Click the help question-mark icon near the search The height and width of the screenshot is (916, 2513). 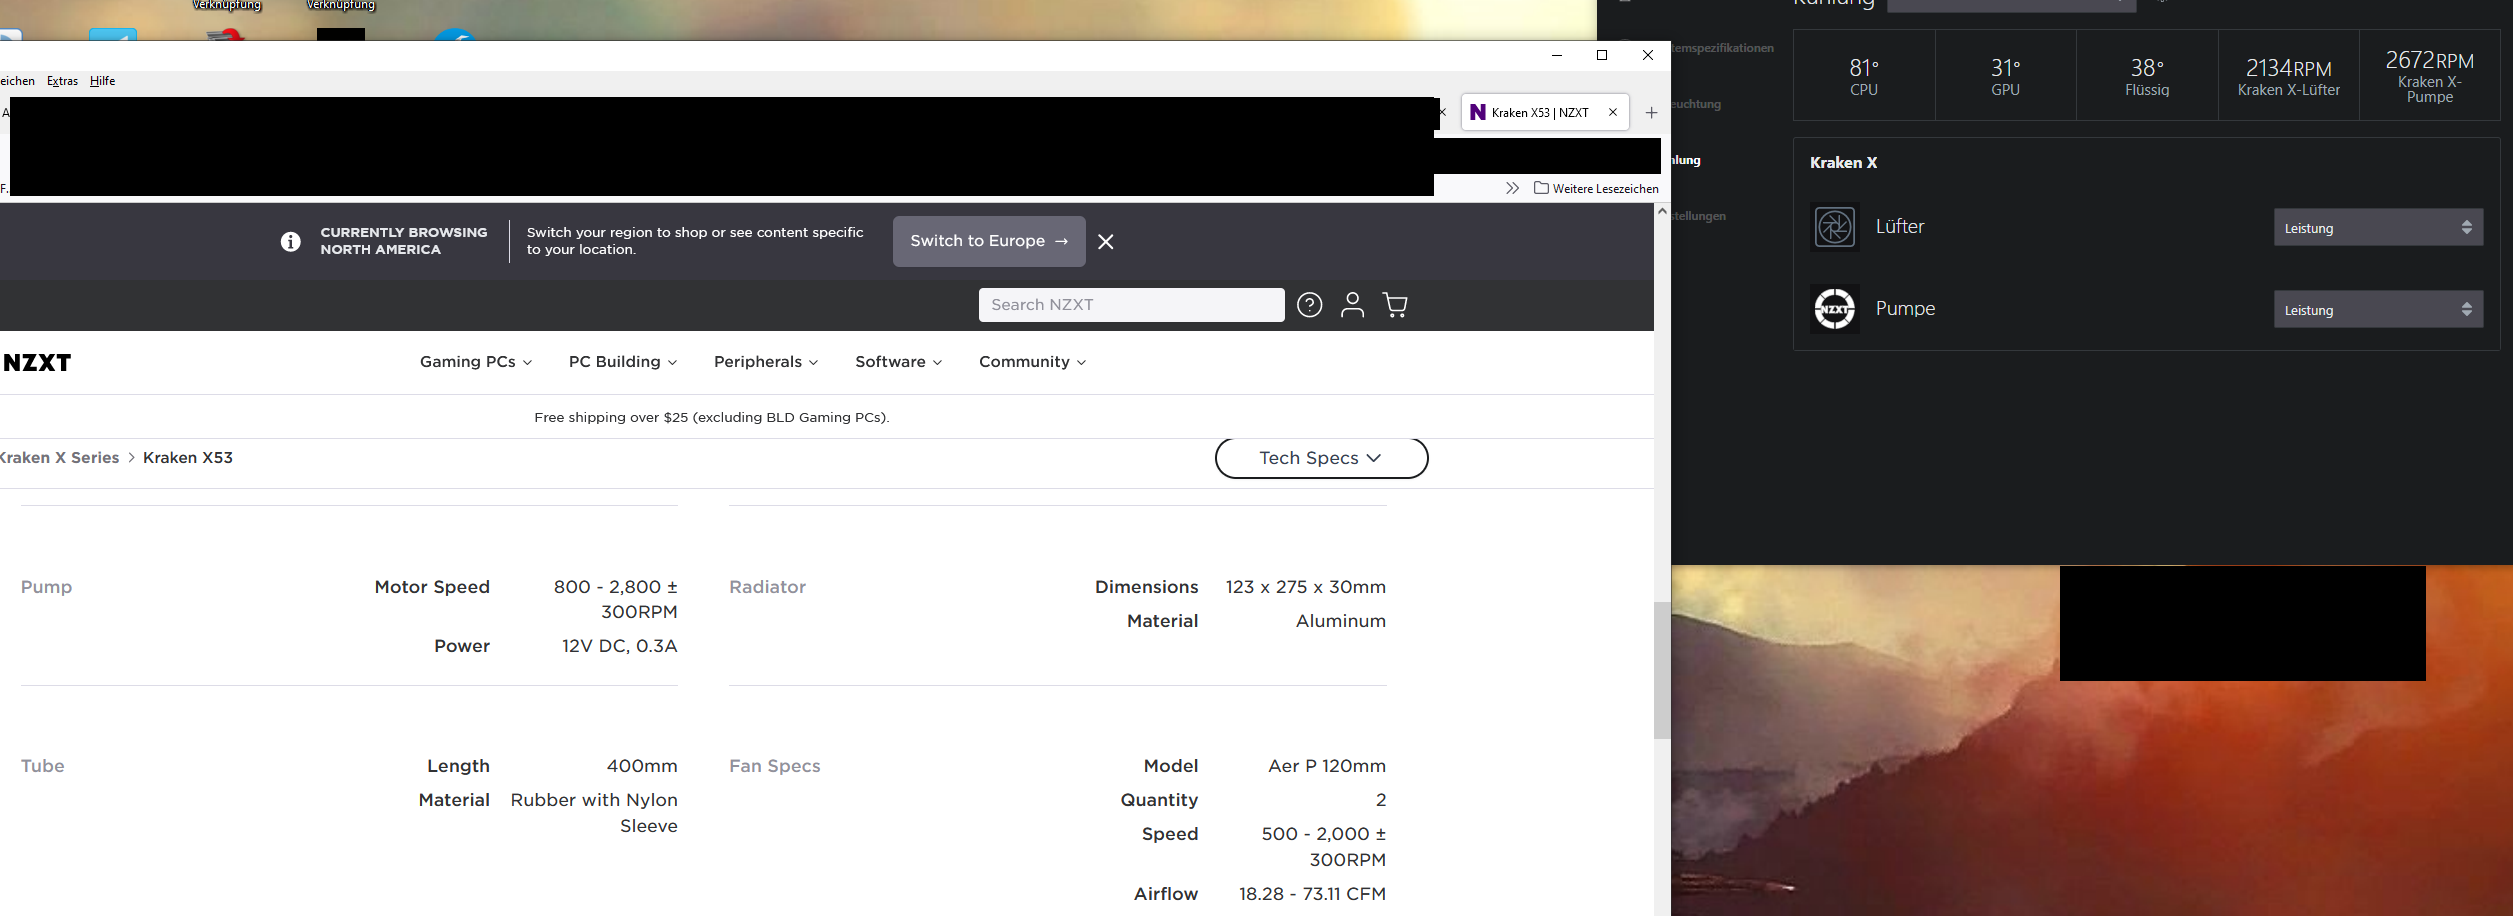tap(1309, 305)
